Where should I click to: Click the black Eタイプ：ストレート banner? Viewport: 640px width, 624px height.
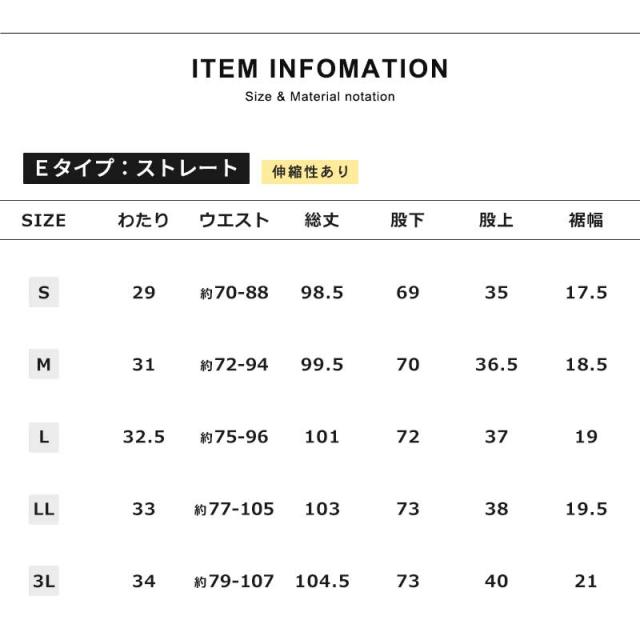136,168
